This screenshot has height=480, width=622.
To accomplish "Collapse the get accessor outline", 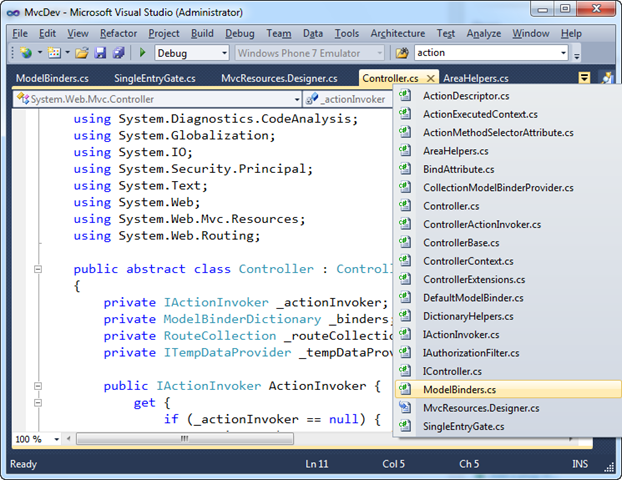I will point(38,403).
